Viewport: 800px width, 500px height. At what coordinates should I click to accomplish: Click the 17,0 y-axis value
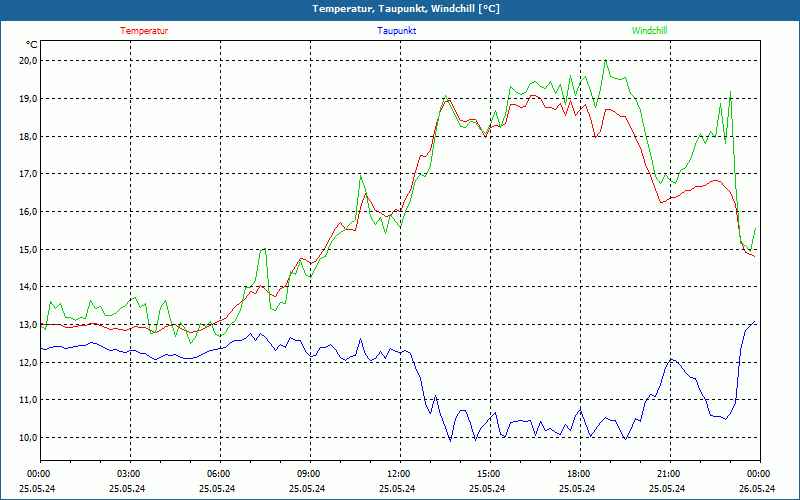(29, 173)
